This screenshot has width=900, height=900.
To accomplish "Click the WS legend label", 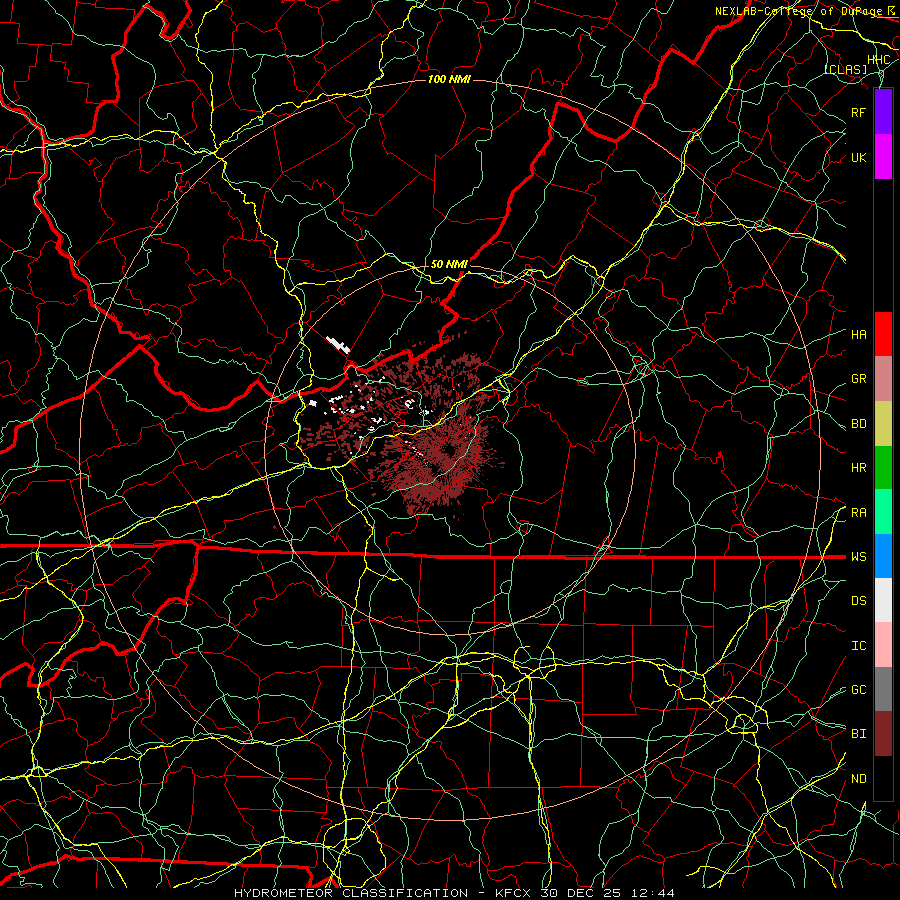I will pos(859,557).
